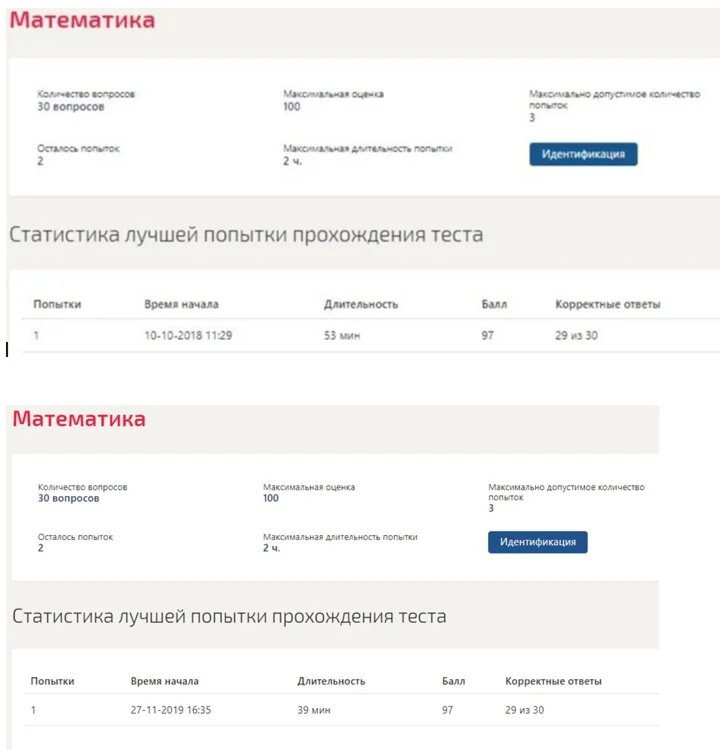The image size is (720, 750).
Task: Click the Длительность header in the upper table
Action: tap(361, 304)
